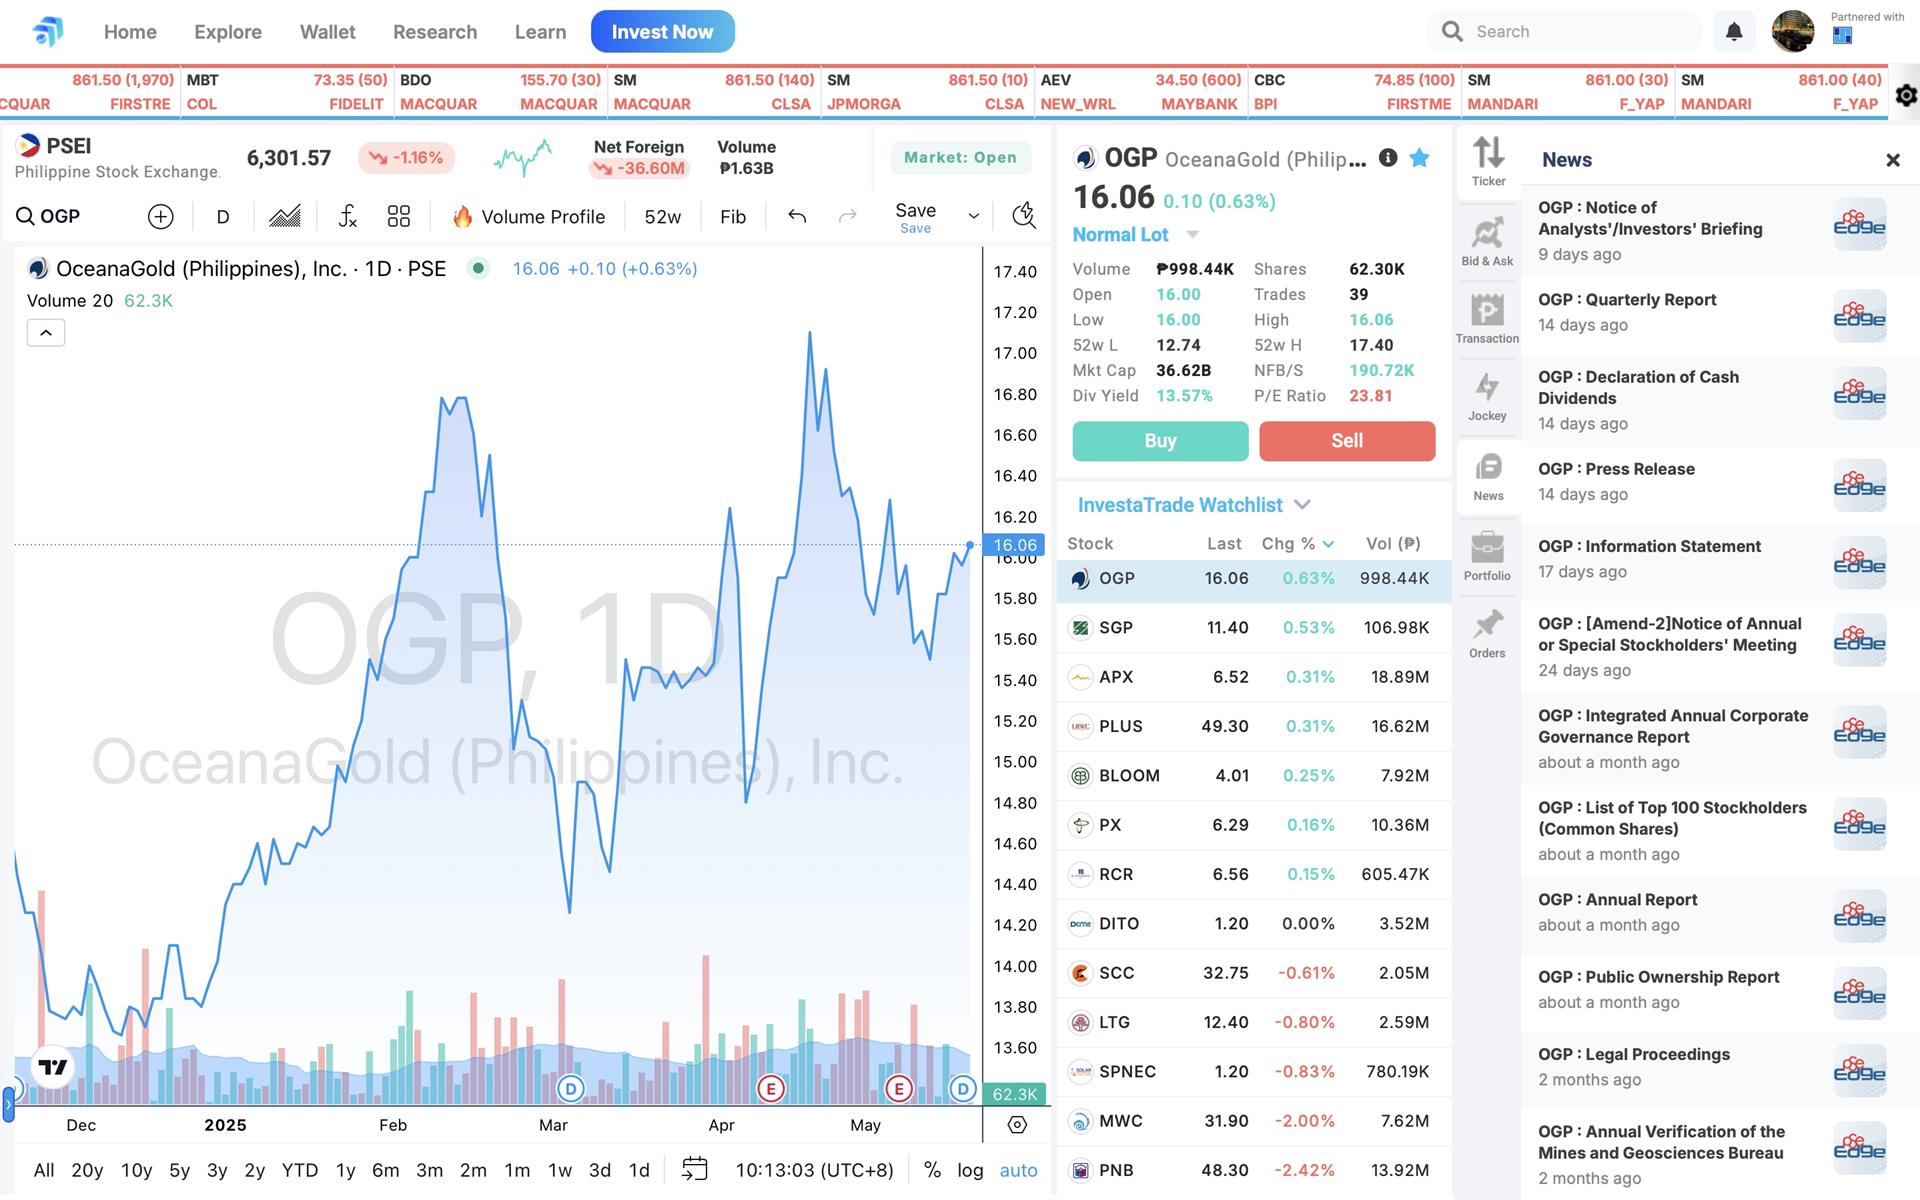The width and height of the screenshot is (1920, 1200).
Task: Click the Buy button
Action: click(x=1160, y=441)
